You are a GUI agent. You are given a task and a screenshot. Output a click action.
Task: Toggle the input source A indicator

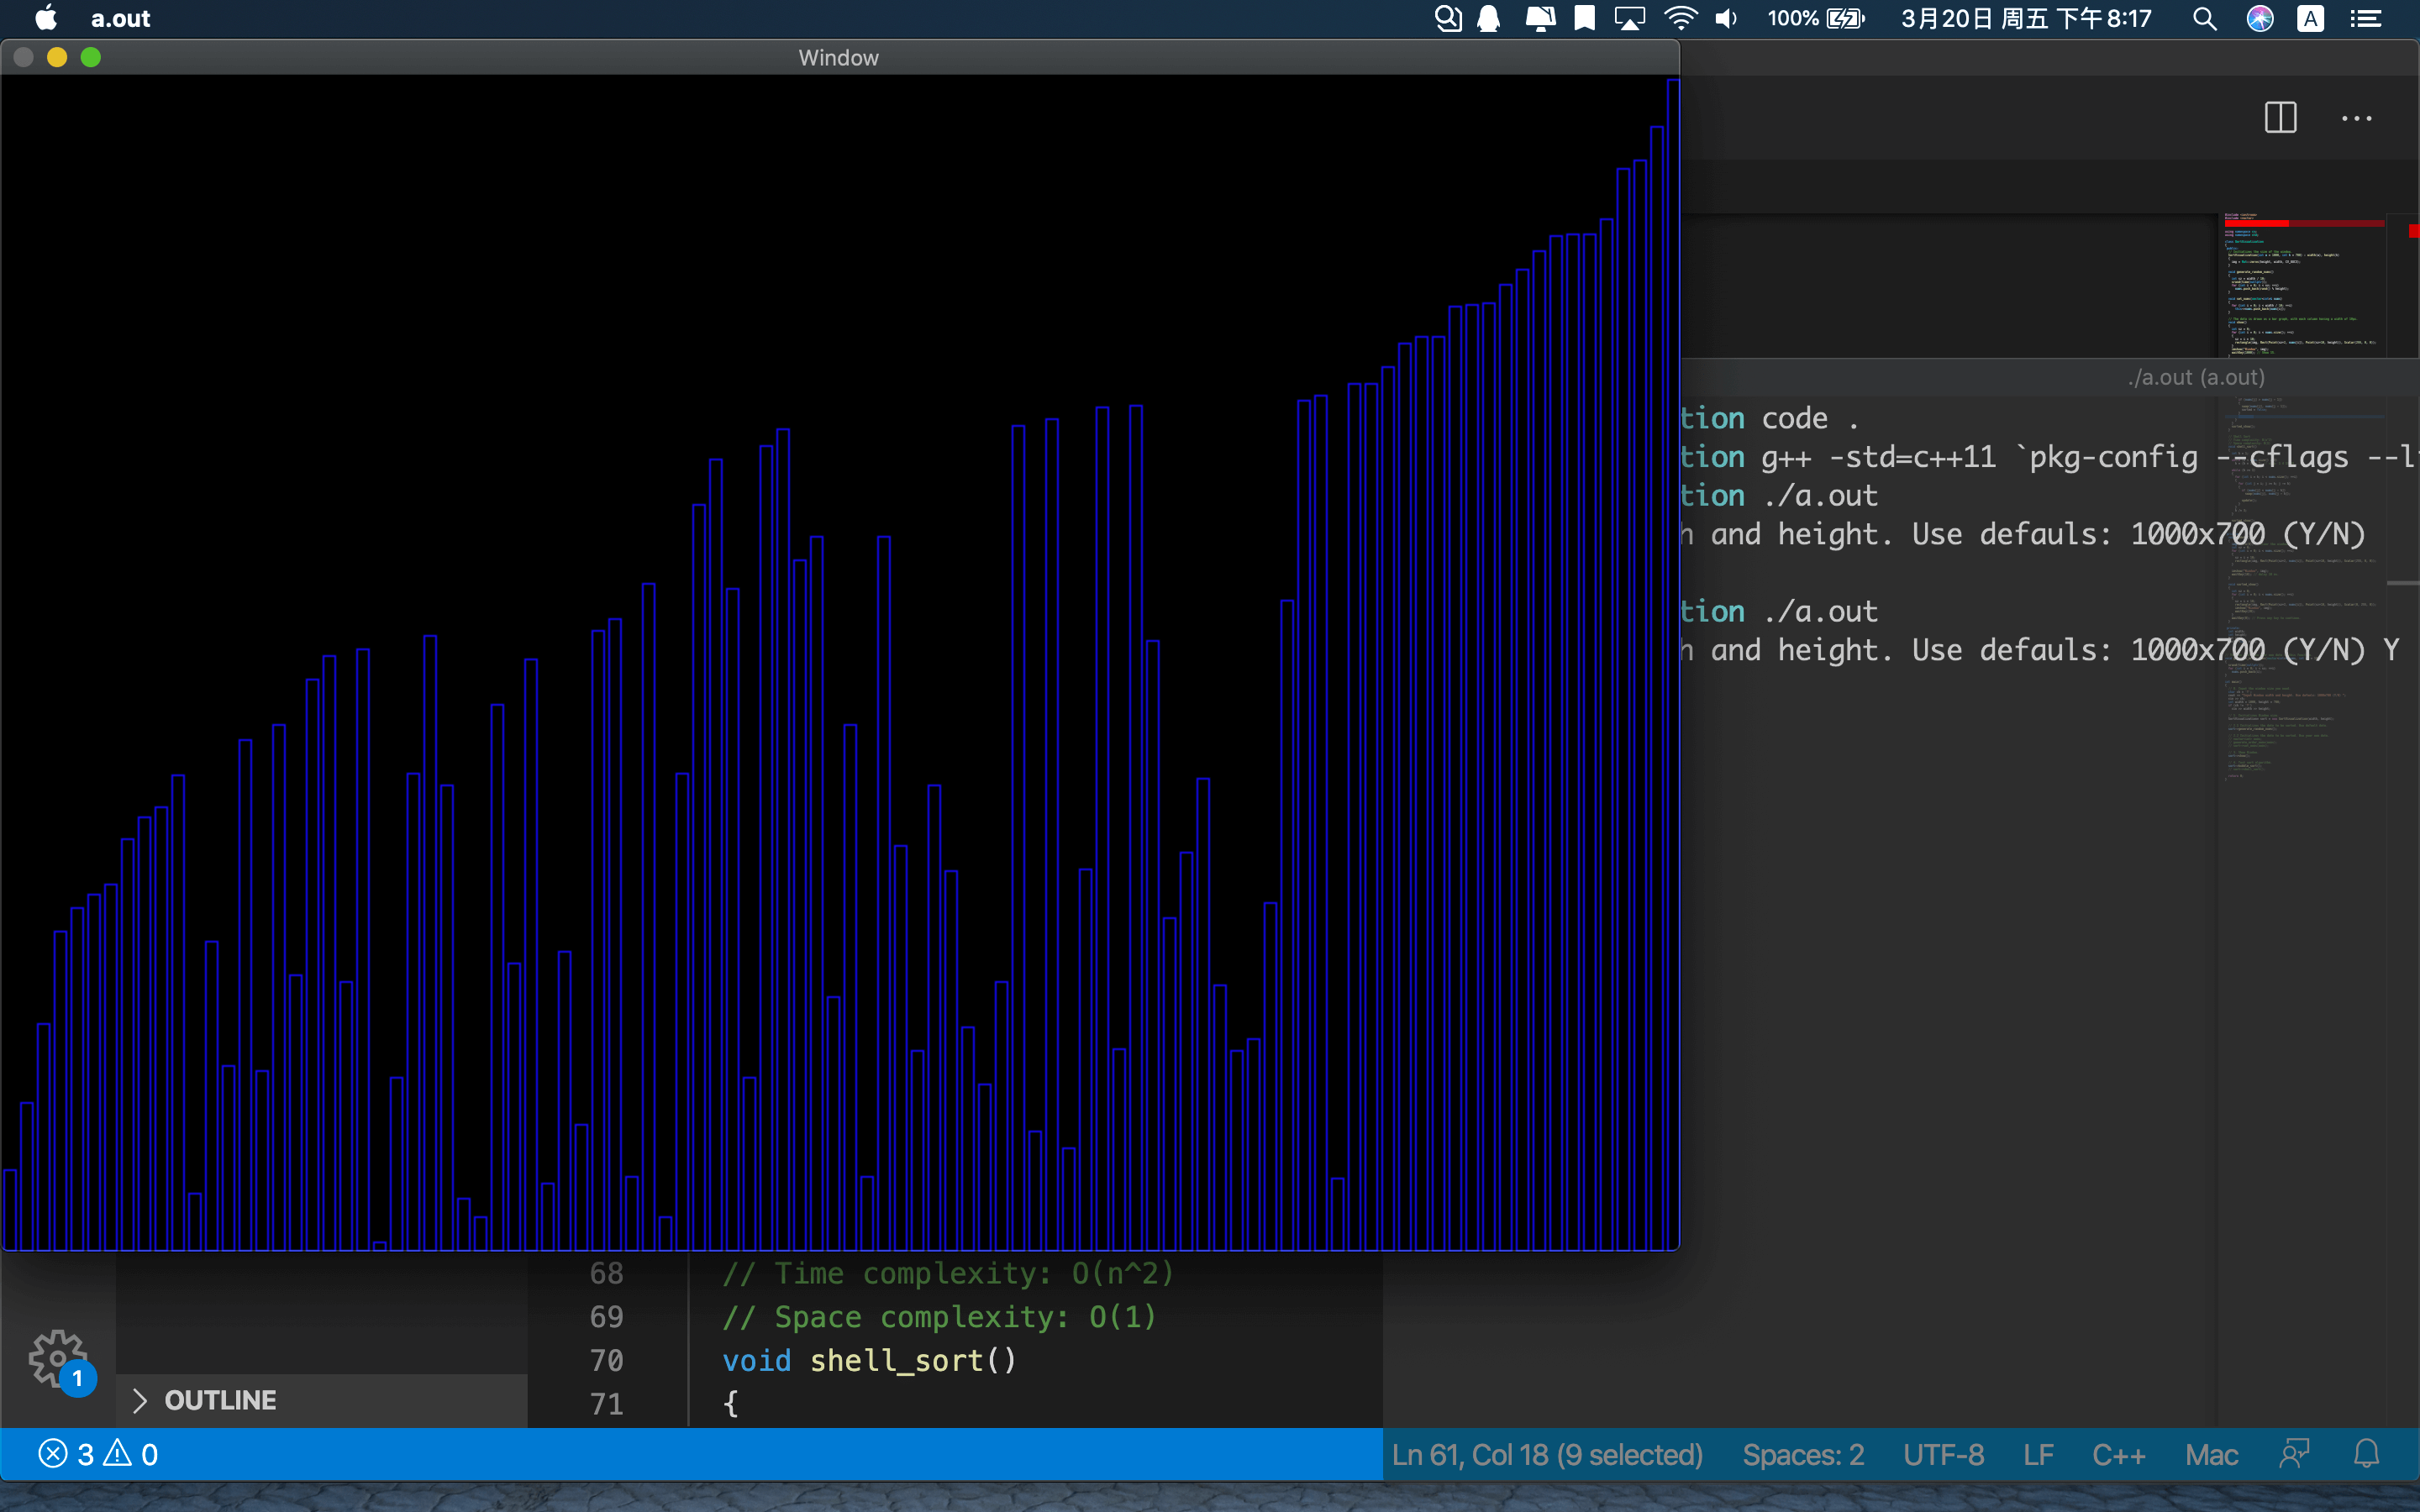pos(2310,18)
